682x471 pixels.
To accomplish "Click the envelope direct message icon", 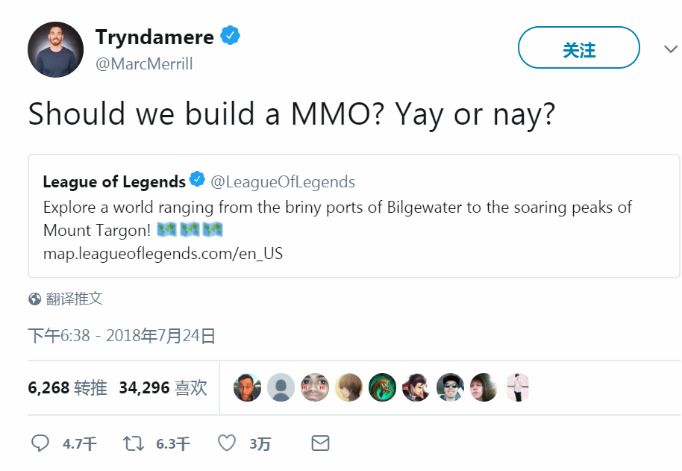I will (321, 443).
